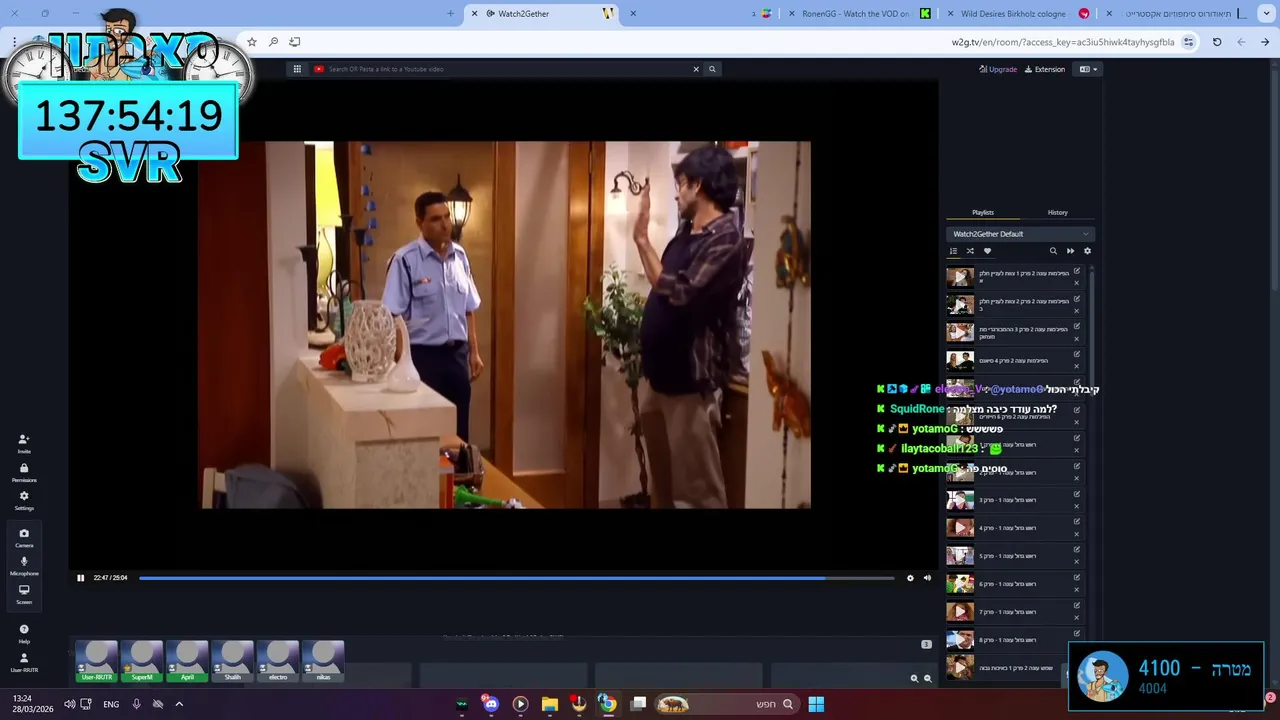Click the video progress bar
This screenshot has height=720, width=1280.
point(516,578)
